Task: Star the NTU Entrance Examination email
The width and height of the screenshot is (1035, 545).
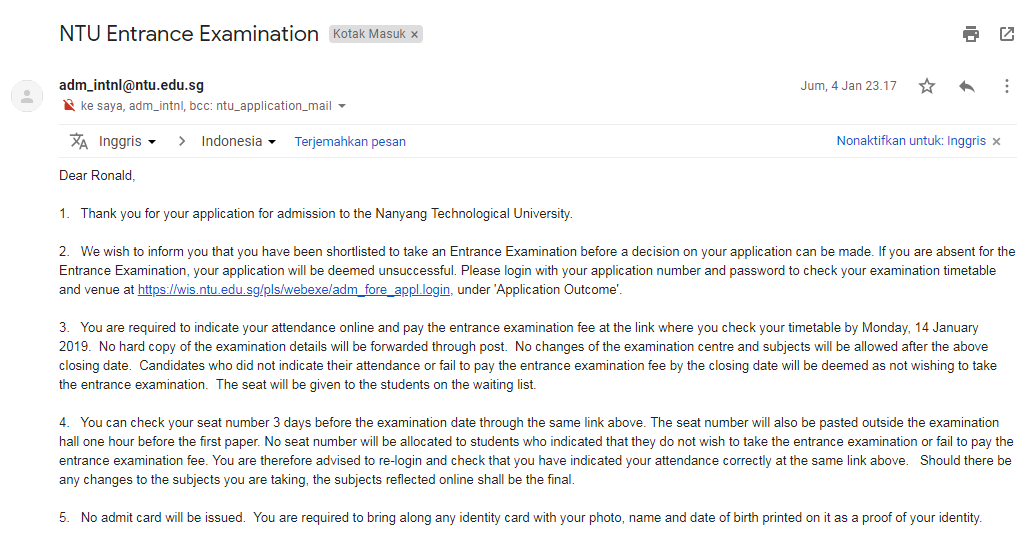Action: pyautogui.click(x=927, y=86)
